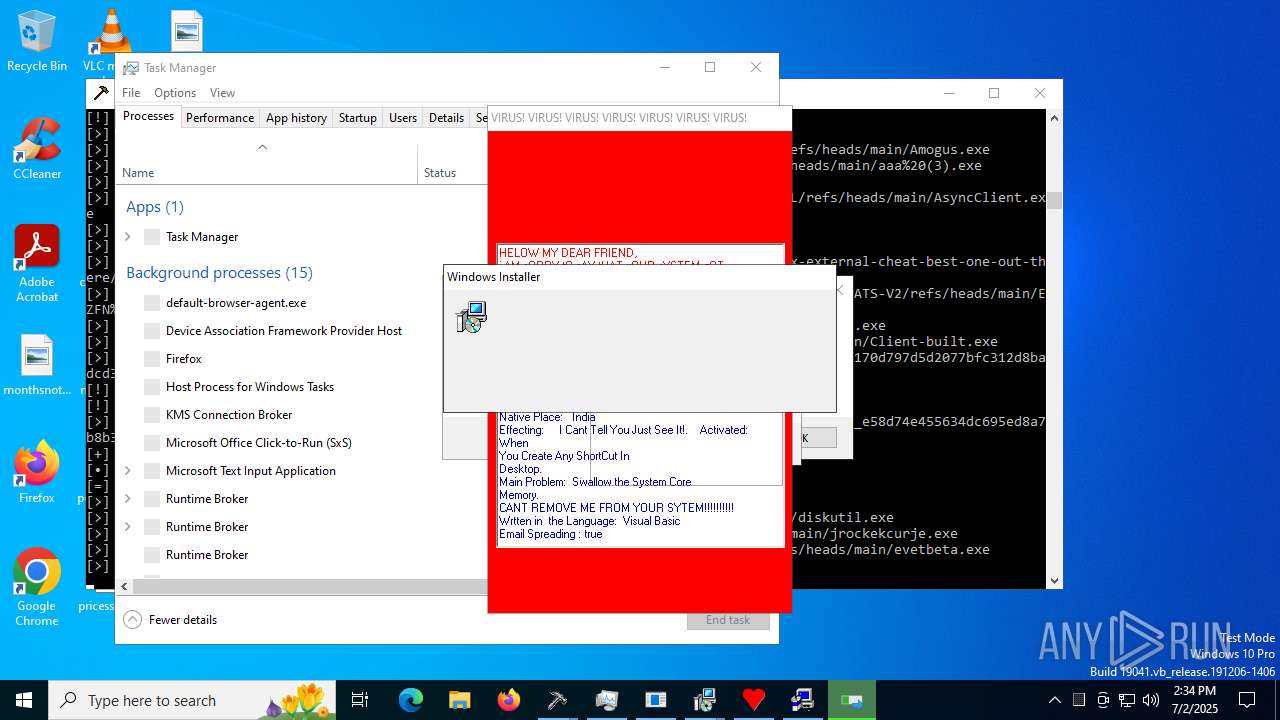Click the VIRUS! window title bar

coord(639,118)
